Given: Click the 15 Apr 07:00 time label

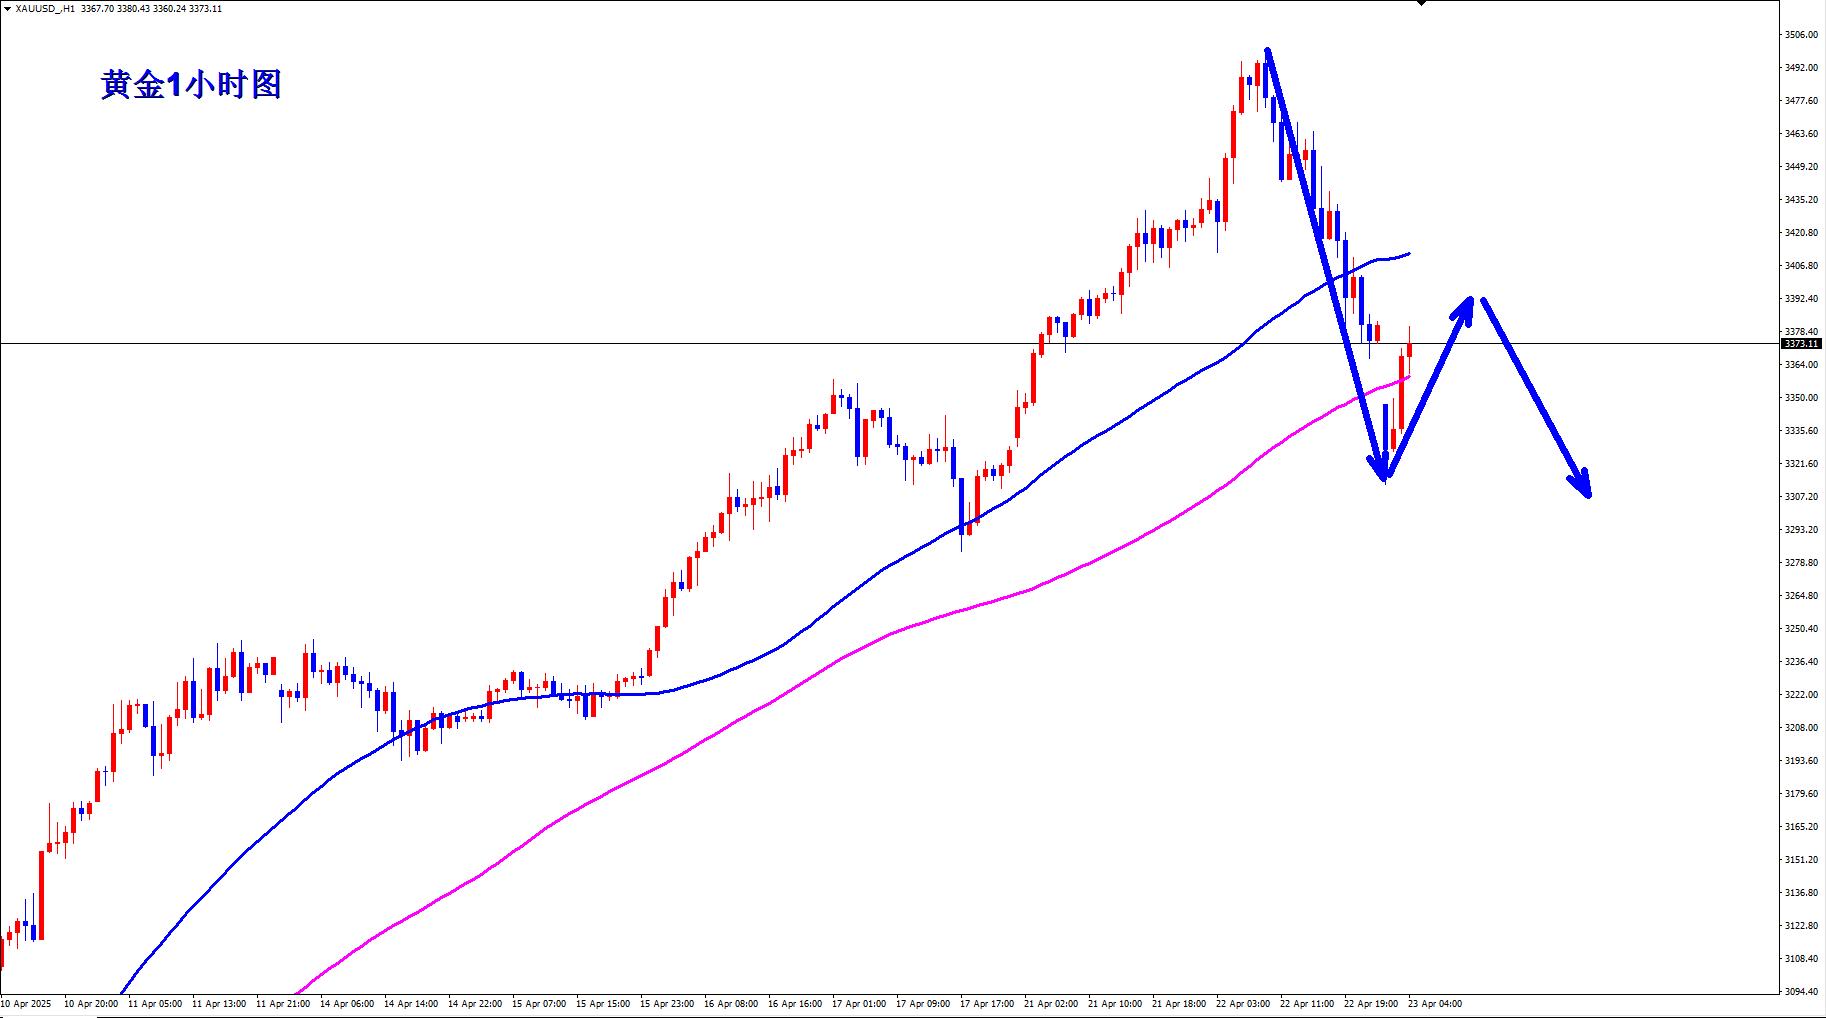Looking at the screenshot, I should 539,1003.
